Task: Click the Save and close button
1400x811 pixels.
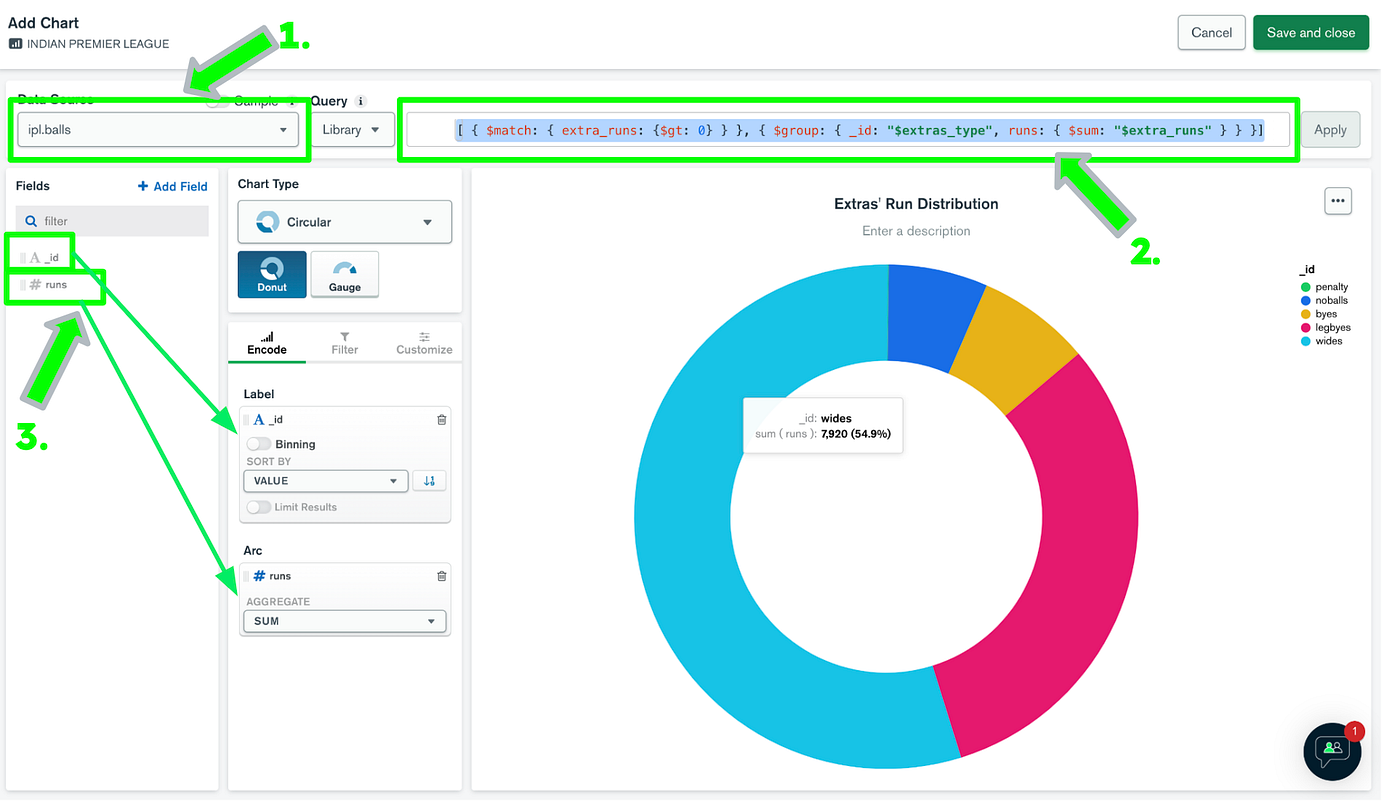Action: pyautogui.click(x=1310, y=32)
